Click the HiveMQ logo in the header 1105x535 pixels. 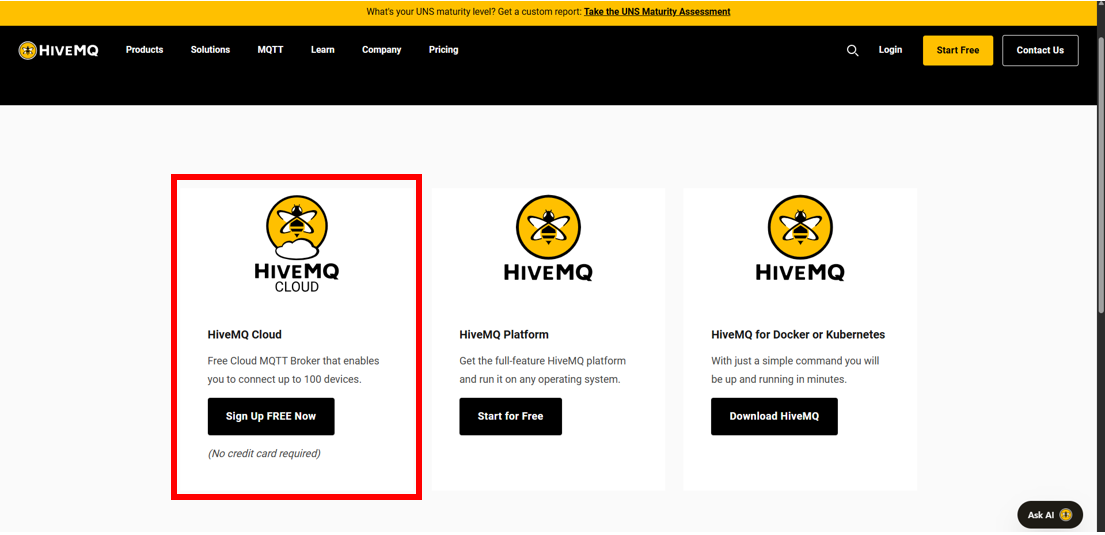click(58, 50)
